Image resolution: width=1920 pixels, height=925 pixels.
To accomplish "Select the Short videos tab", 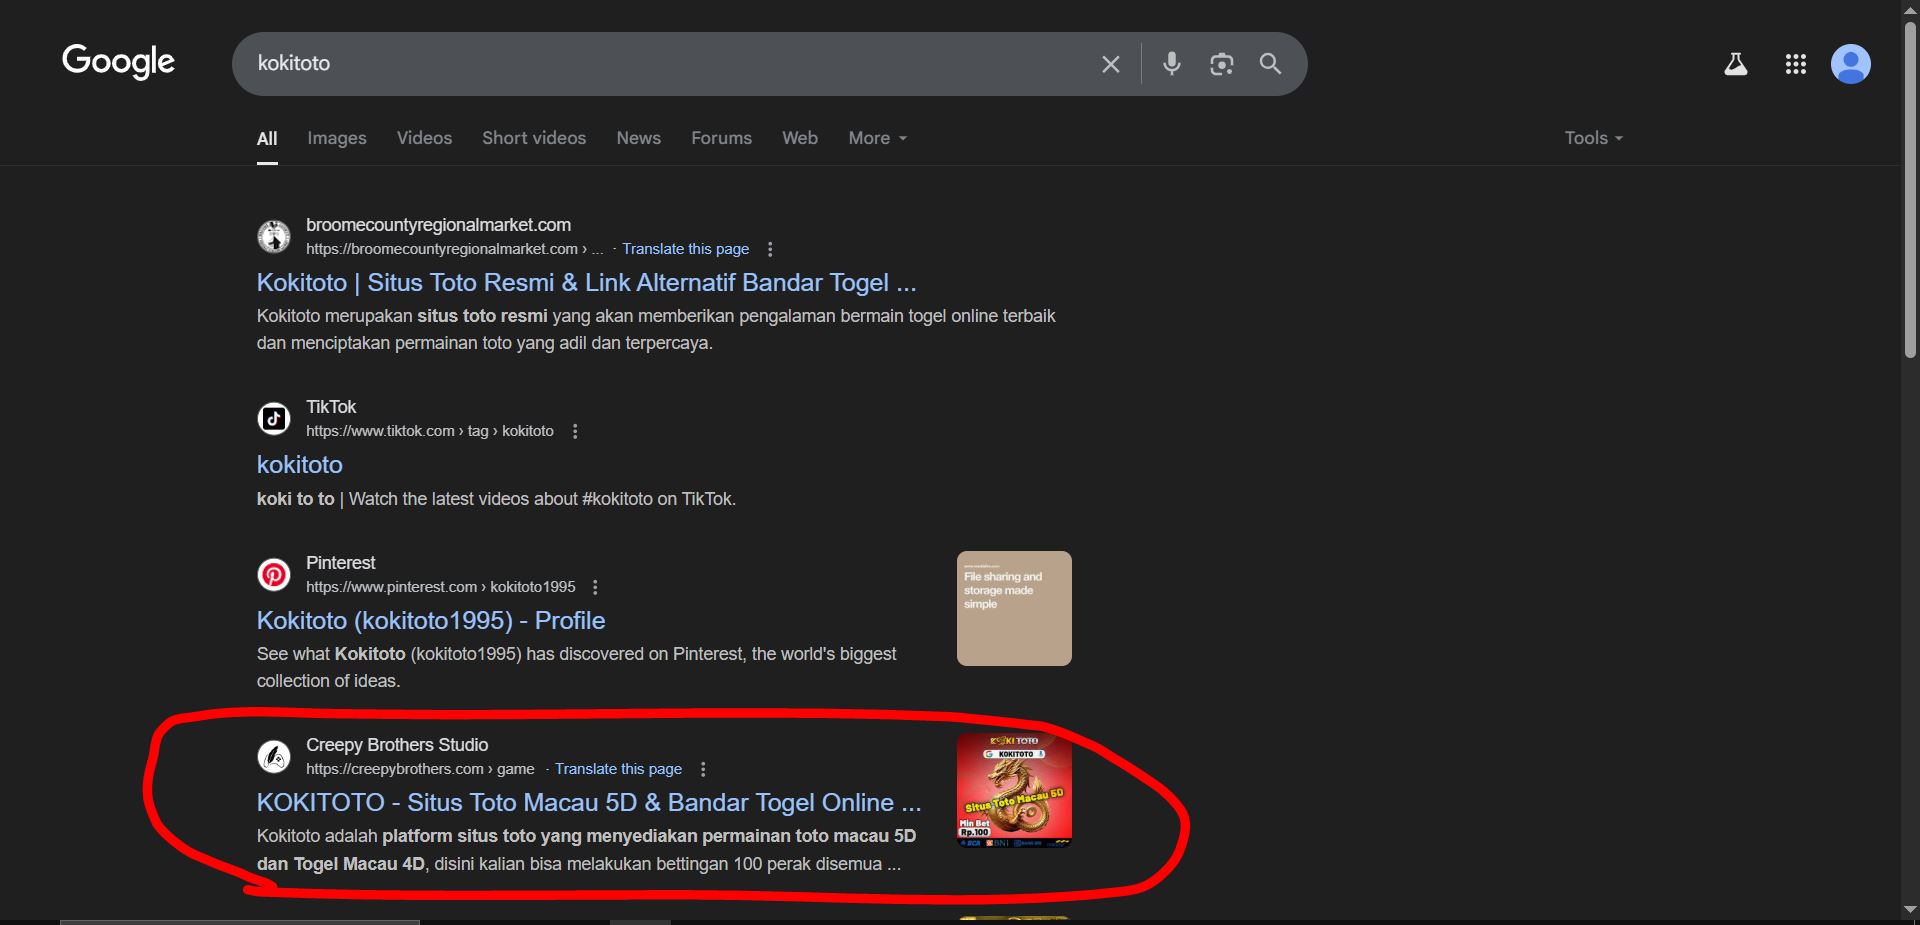I will click(534, 138).
